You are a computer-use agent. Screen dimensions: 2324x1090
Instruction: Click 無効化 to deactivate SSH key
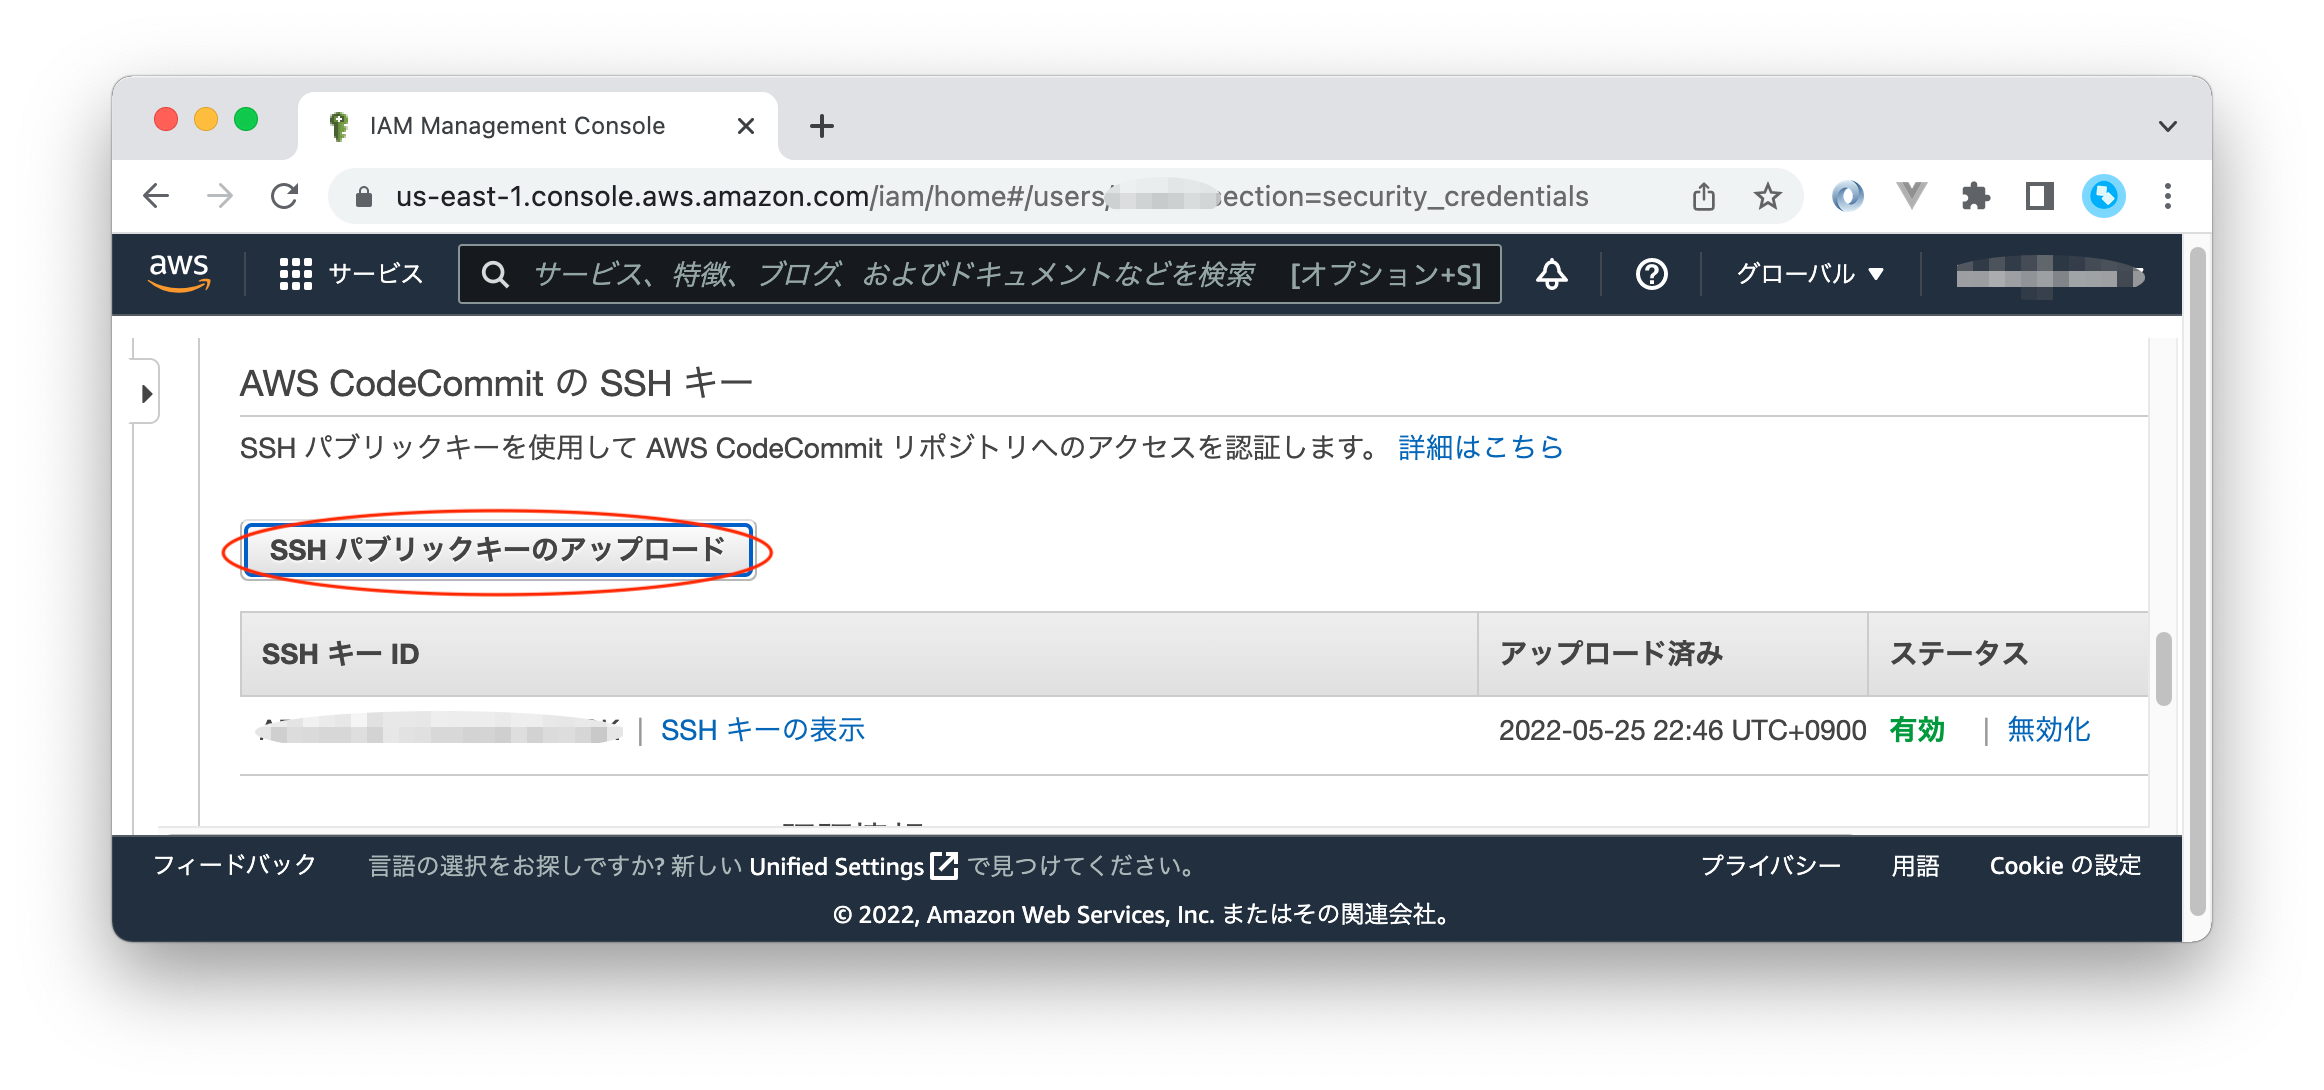2048,730
